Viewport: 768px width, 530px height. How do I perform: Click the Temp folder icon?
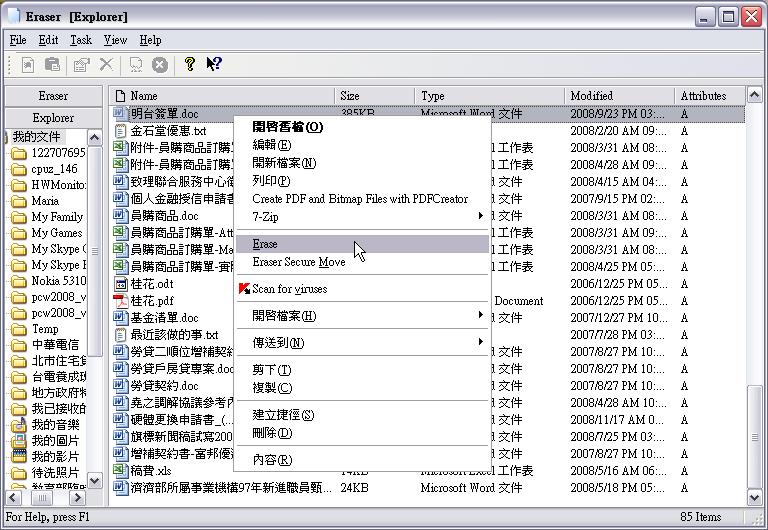pyautogui.click(x=19, y=329)
